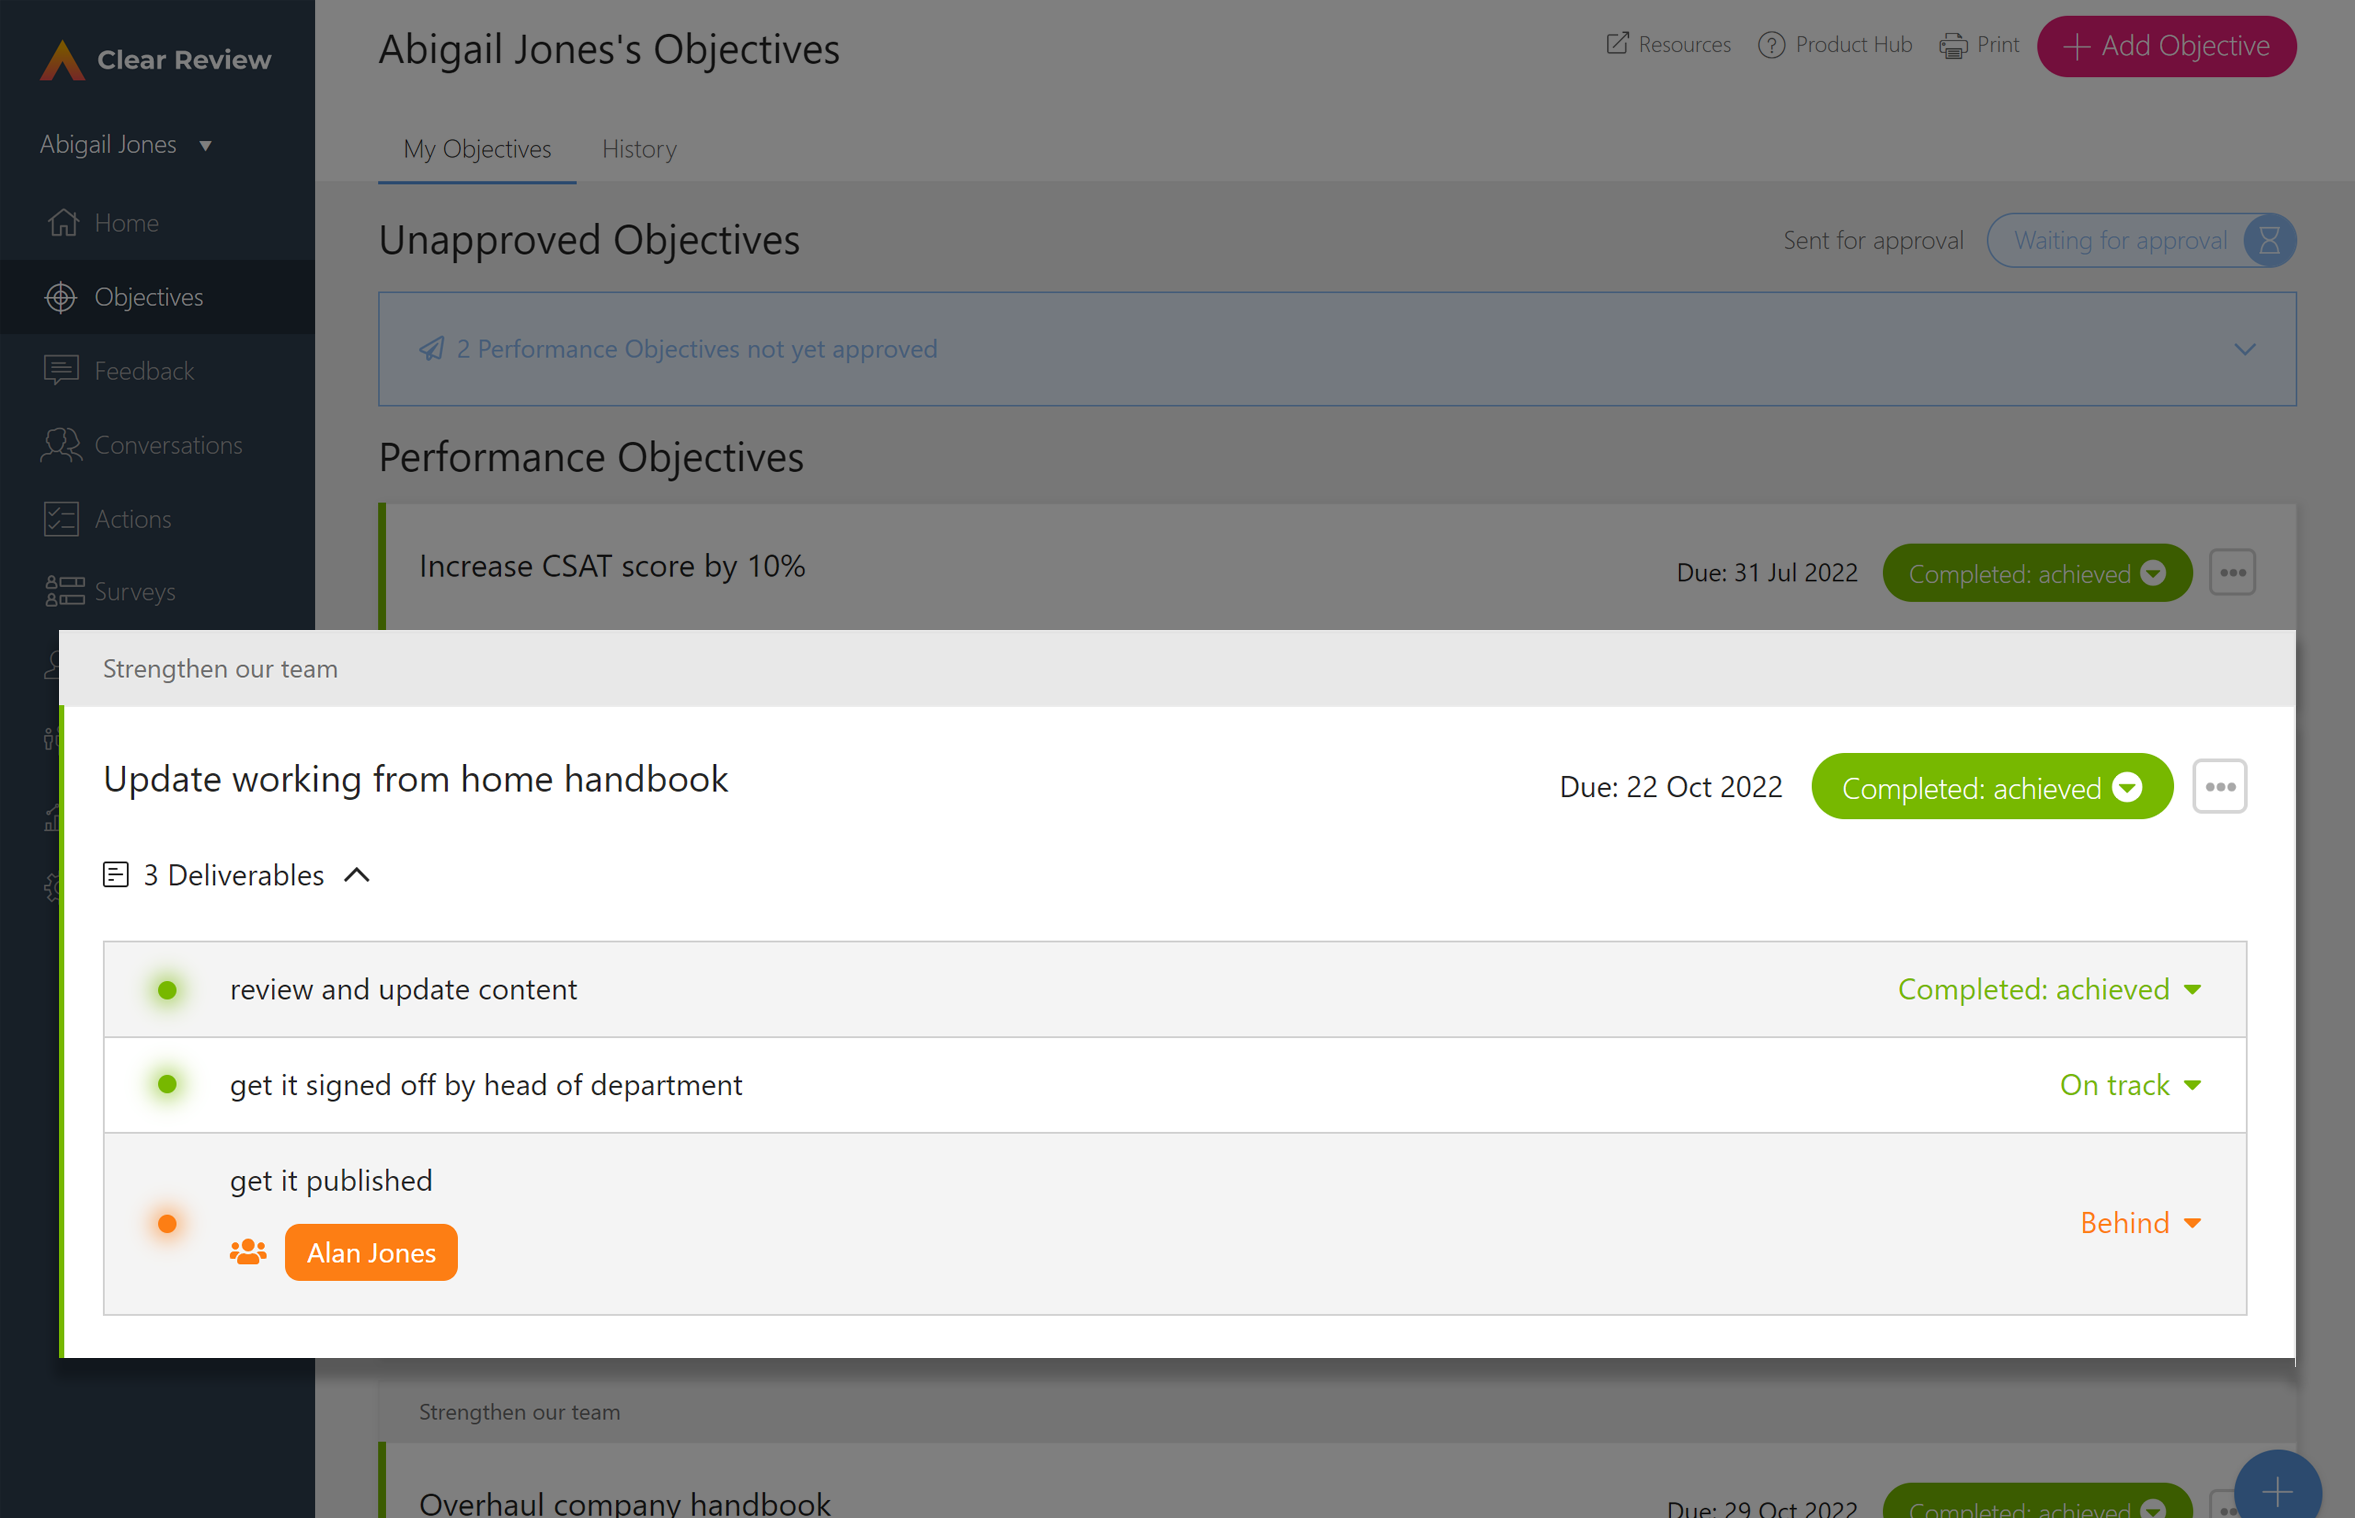The image size is (2355, 1518).
Task: Open the On track status dropdown
Action: click(x=2130, y=1085)
